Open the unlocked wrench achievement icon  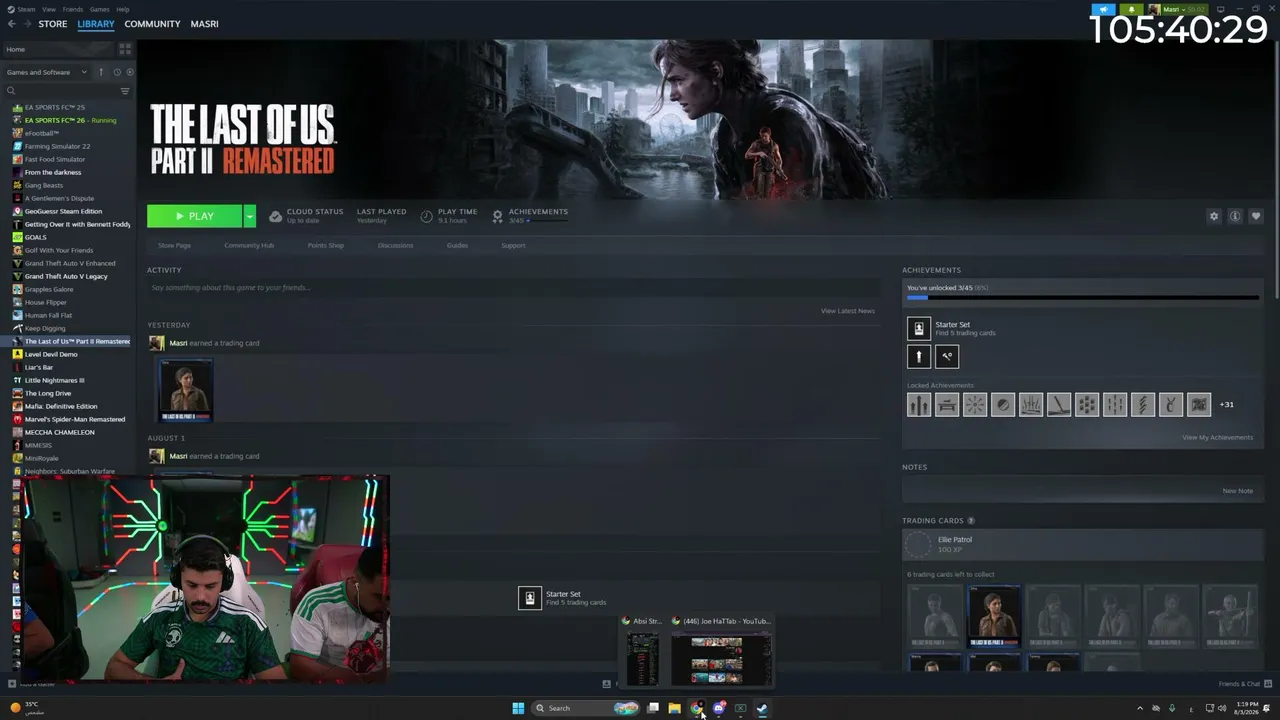tap(947, 356)
